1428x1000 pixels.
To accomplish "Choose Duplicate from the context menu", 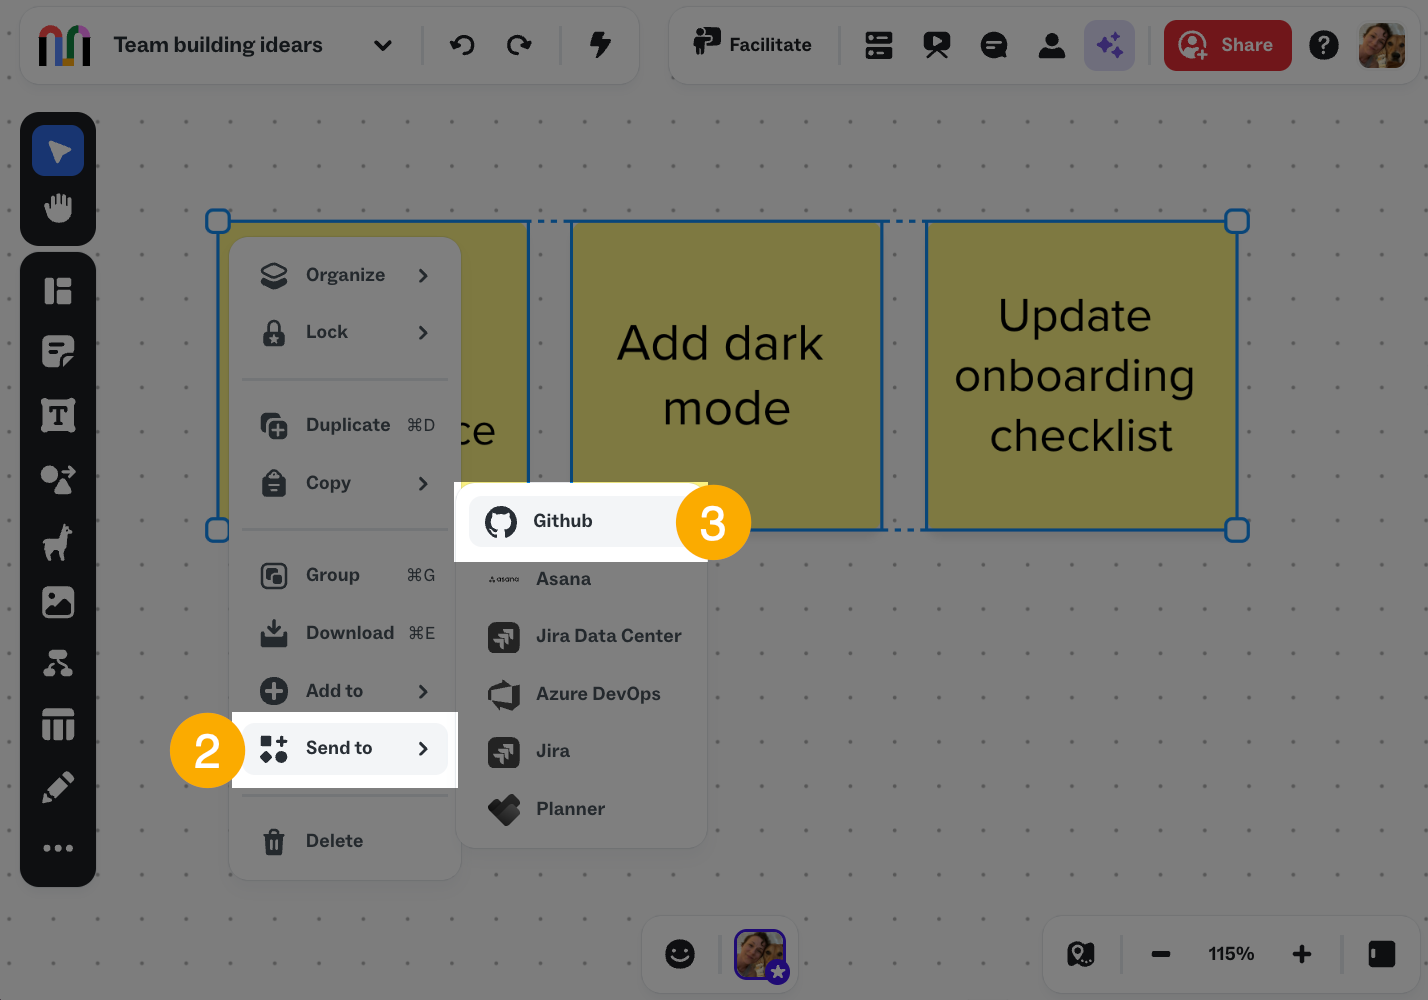I will (x=345, y=425).
